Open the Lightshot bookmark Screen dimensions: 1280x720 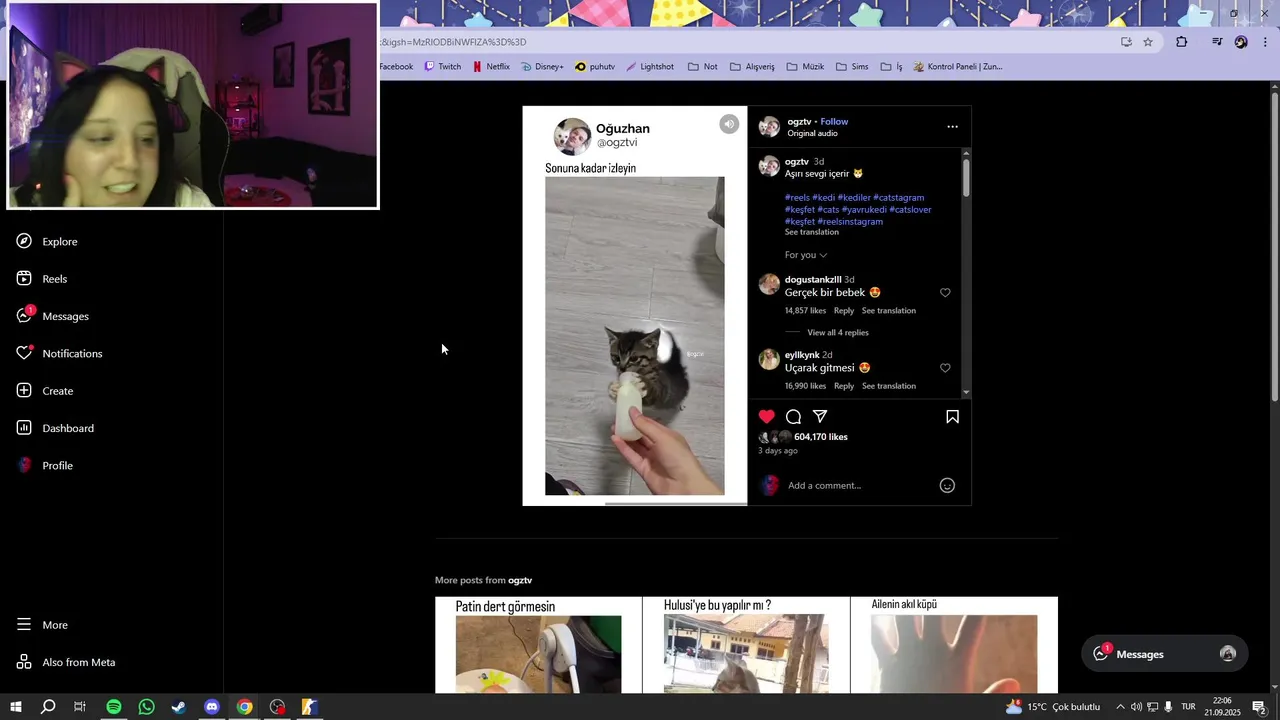(650, 67)
